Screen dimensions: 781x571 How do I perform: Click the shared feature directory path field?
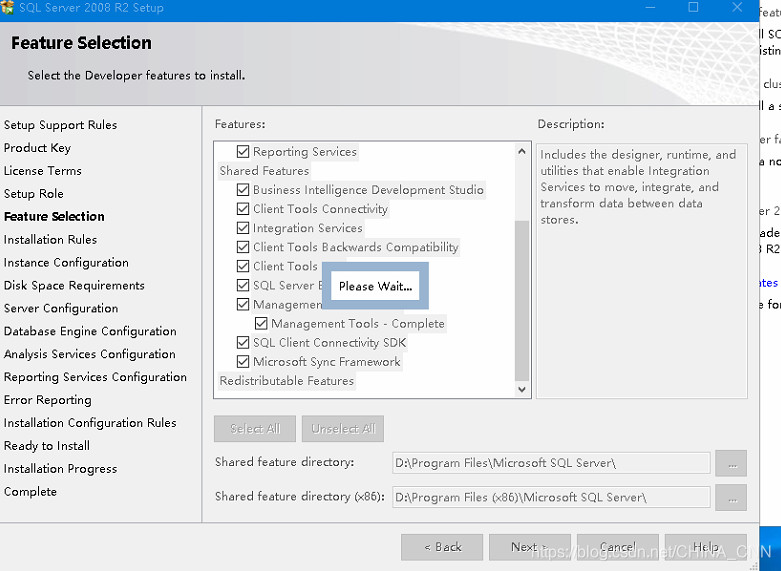tap(551, 463)
